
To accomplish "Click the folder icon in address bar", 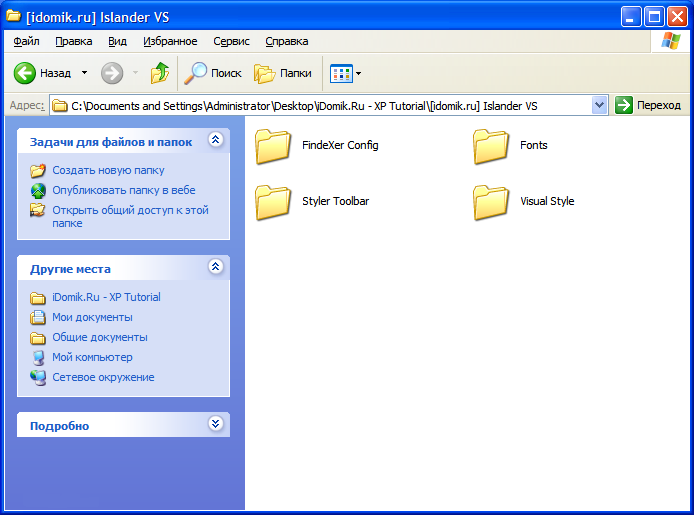I will coord(60,106).
